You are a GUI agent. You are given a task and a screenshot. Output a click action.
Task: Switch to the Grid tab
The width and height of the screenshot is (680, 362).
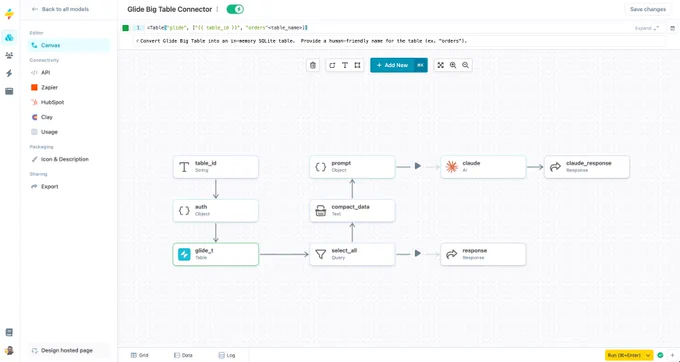(140, 355)
